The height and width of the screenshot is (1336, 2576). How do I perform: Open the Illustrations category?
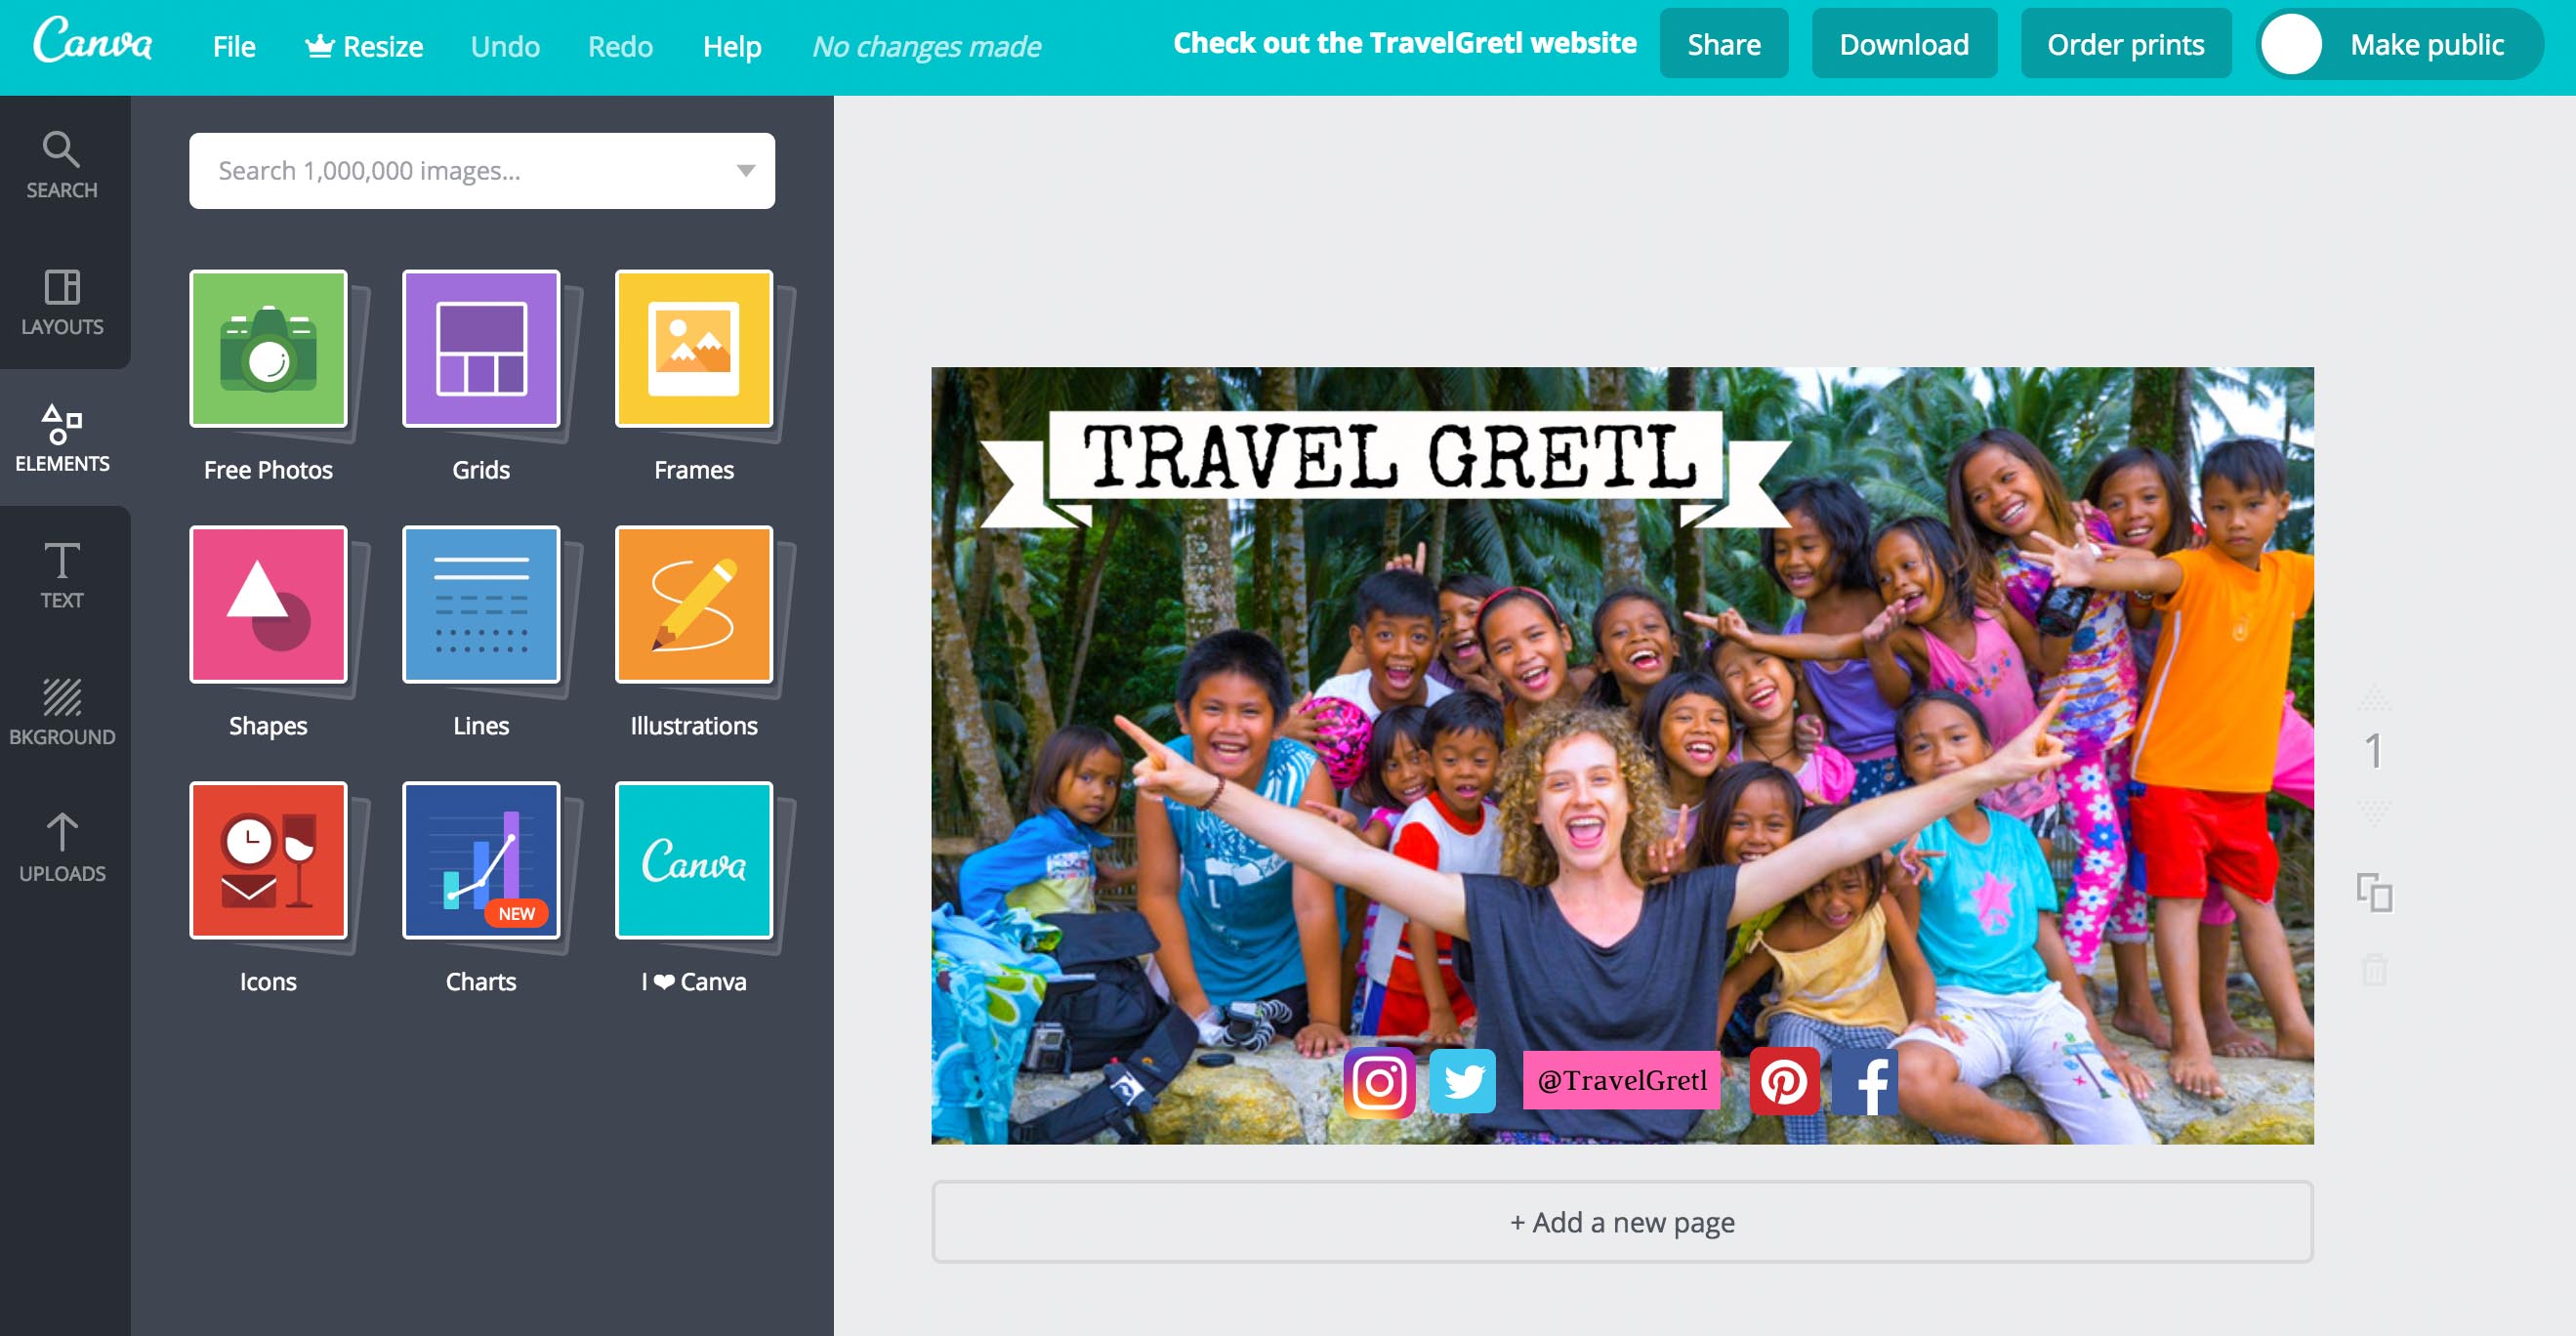pos(694,604)
